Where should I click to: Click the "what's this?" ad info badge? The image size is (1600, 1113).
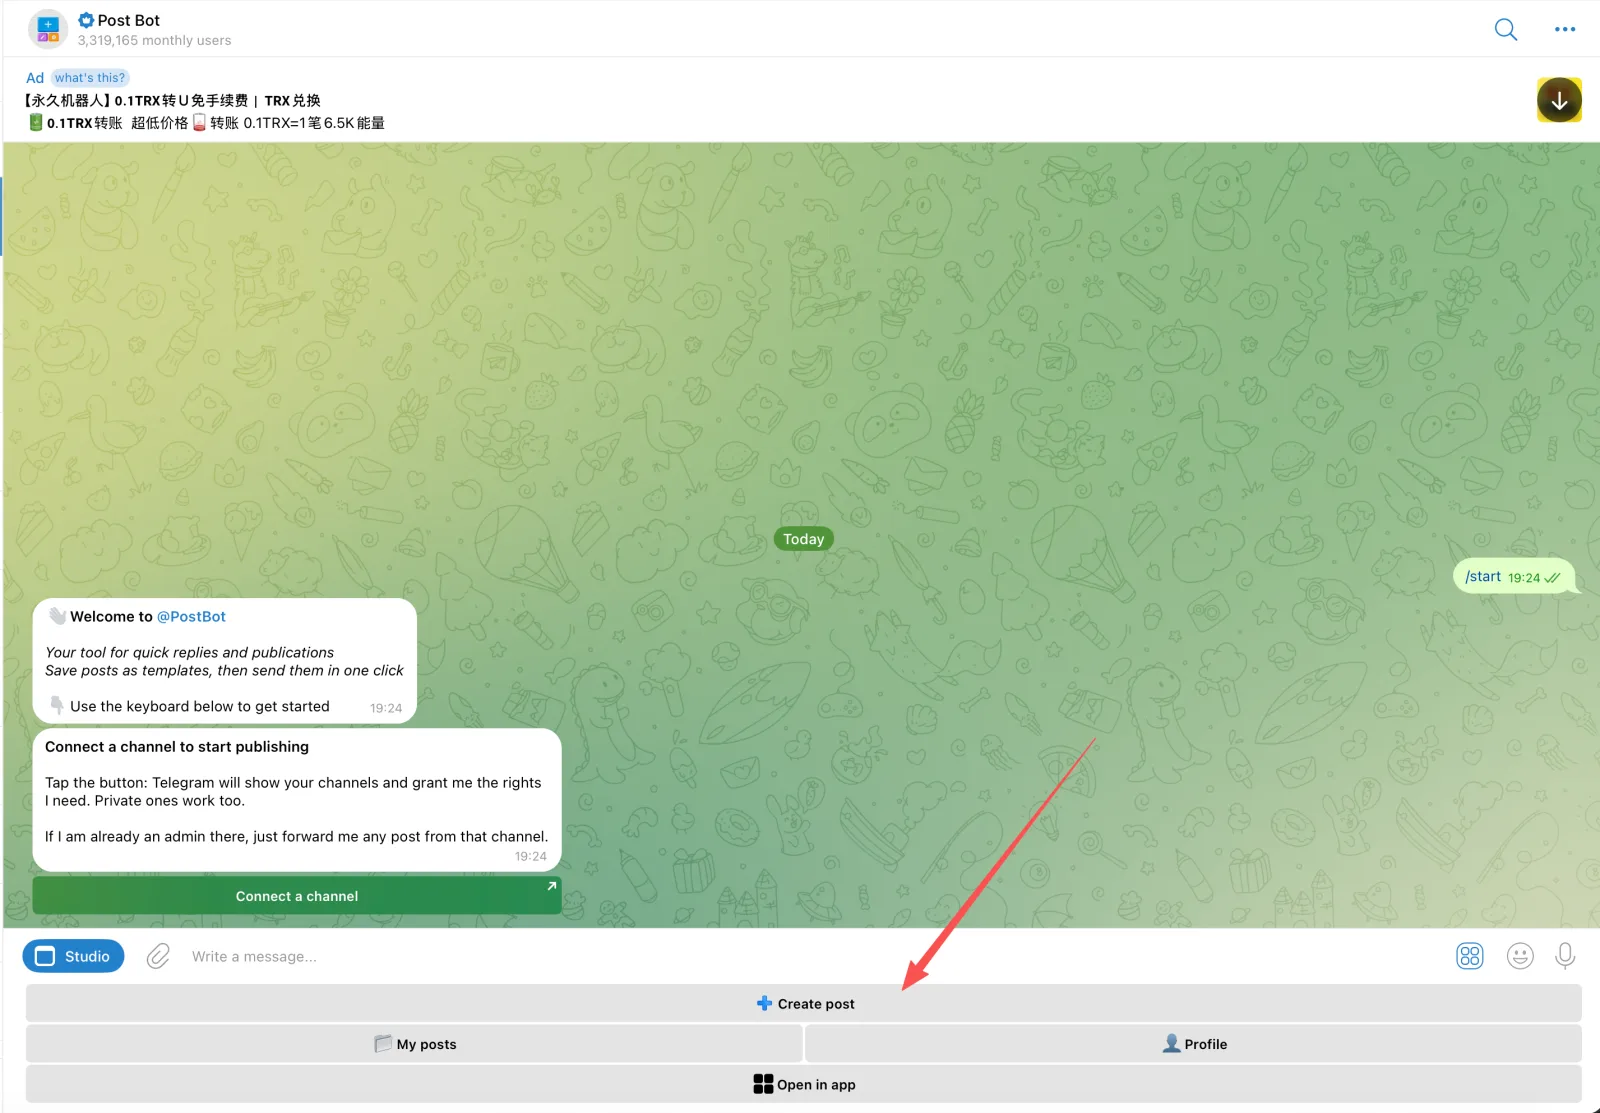tap(90, 78)
